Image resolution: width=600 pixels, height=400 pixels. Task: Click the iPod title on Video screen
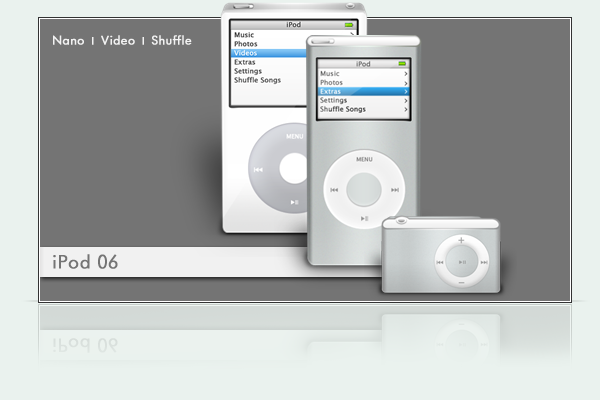click(293, 24)
